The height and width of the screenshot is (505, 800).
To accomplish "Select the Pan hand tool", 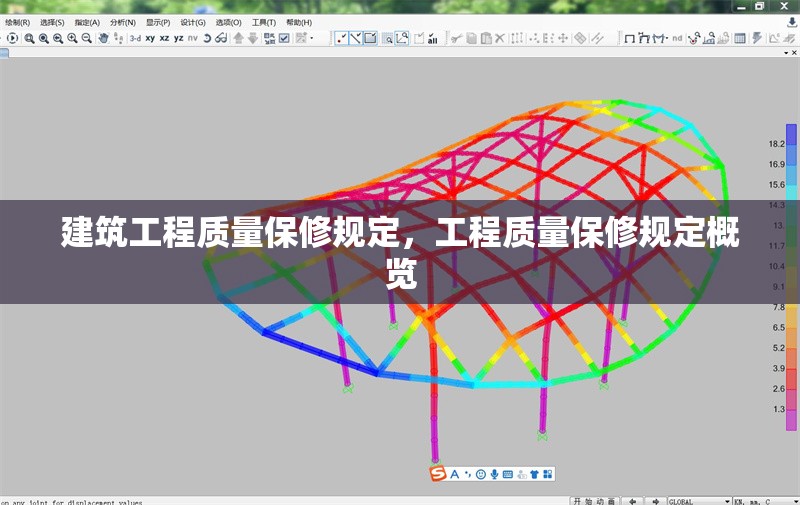I will click(104, 38).
